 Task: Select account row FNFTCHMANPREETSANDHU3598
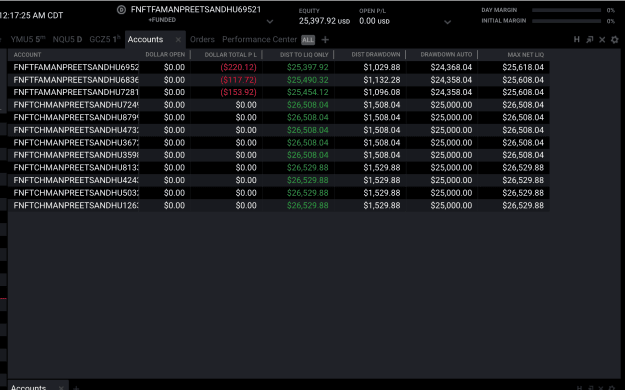tap(279, 155)
